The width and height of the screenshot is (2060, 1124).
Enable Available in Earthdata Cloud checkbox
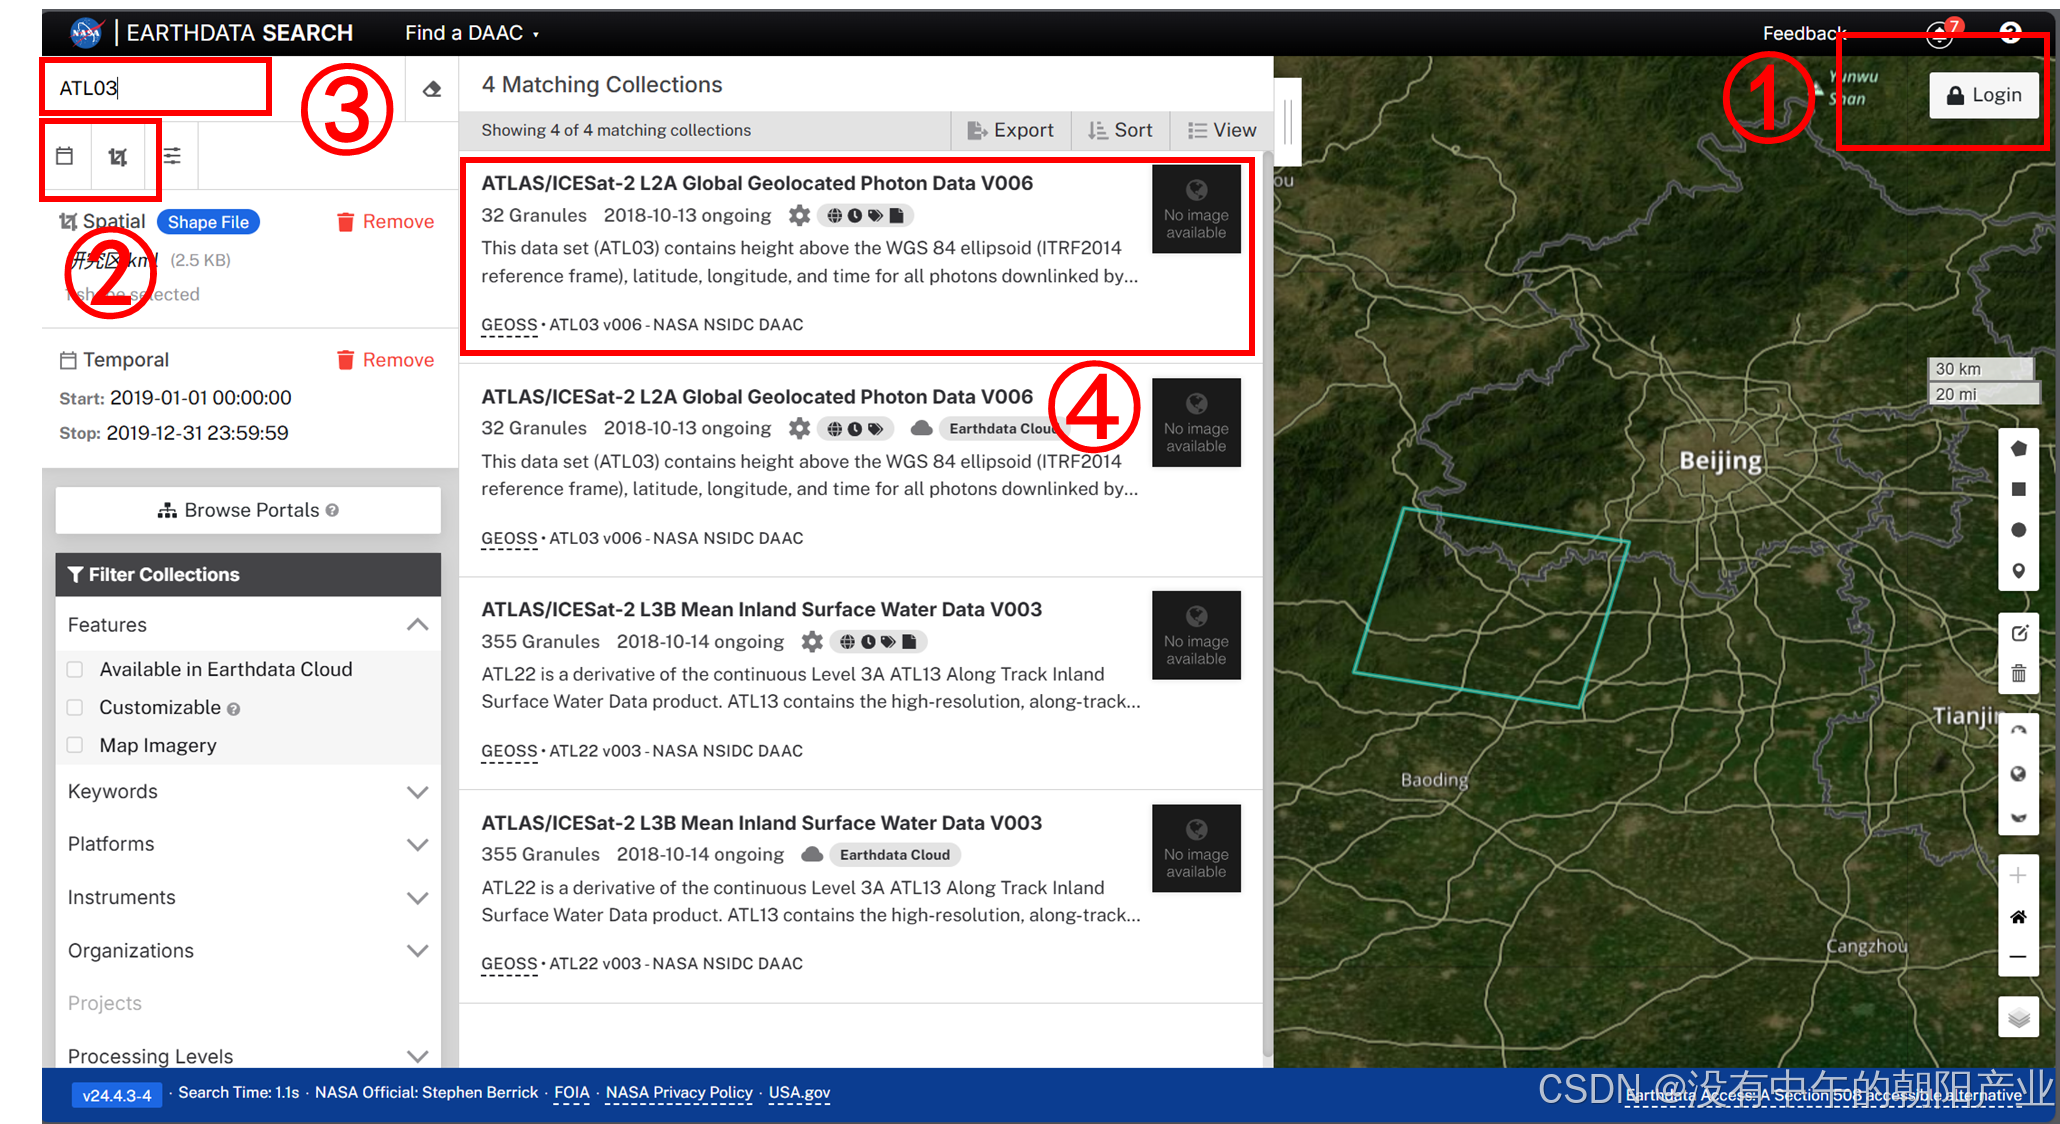tap(75, 670)
